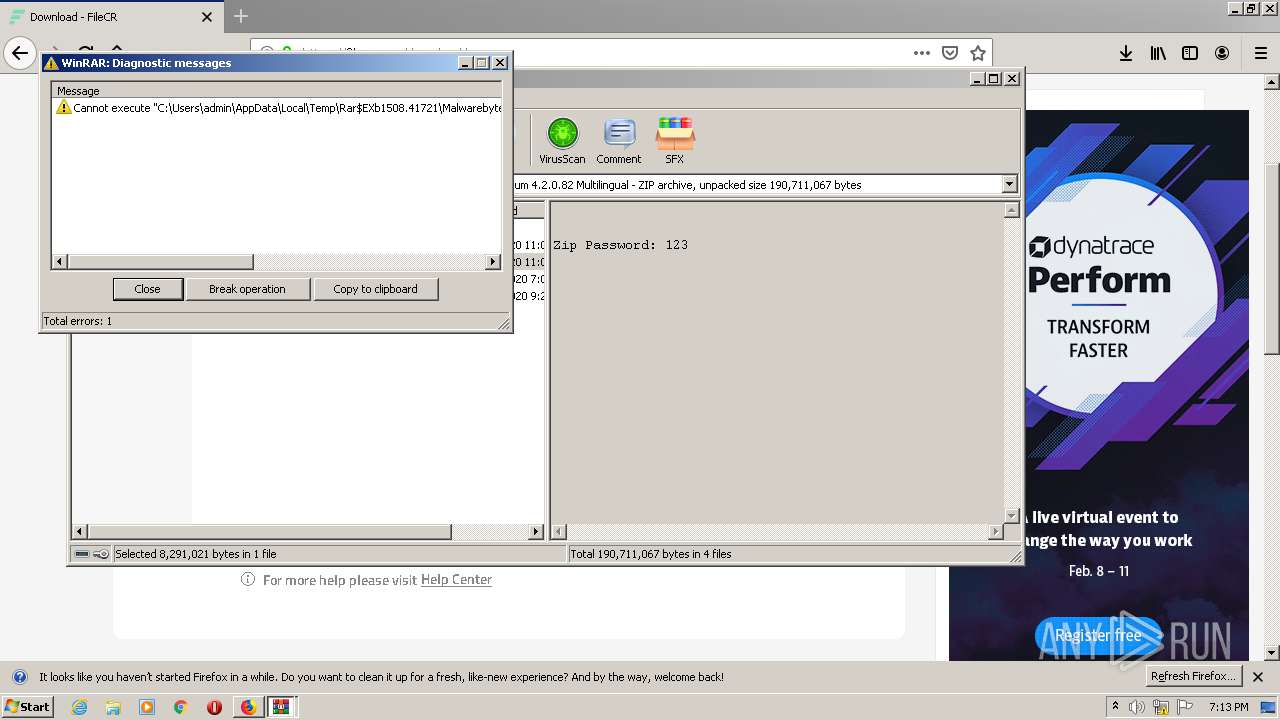Click the Pocket save icon in address bar
The width and height of the screenshot is (1280, 720).
pyautogui.click(x=950, y=53)
